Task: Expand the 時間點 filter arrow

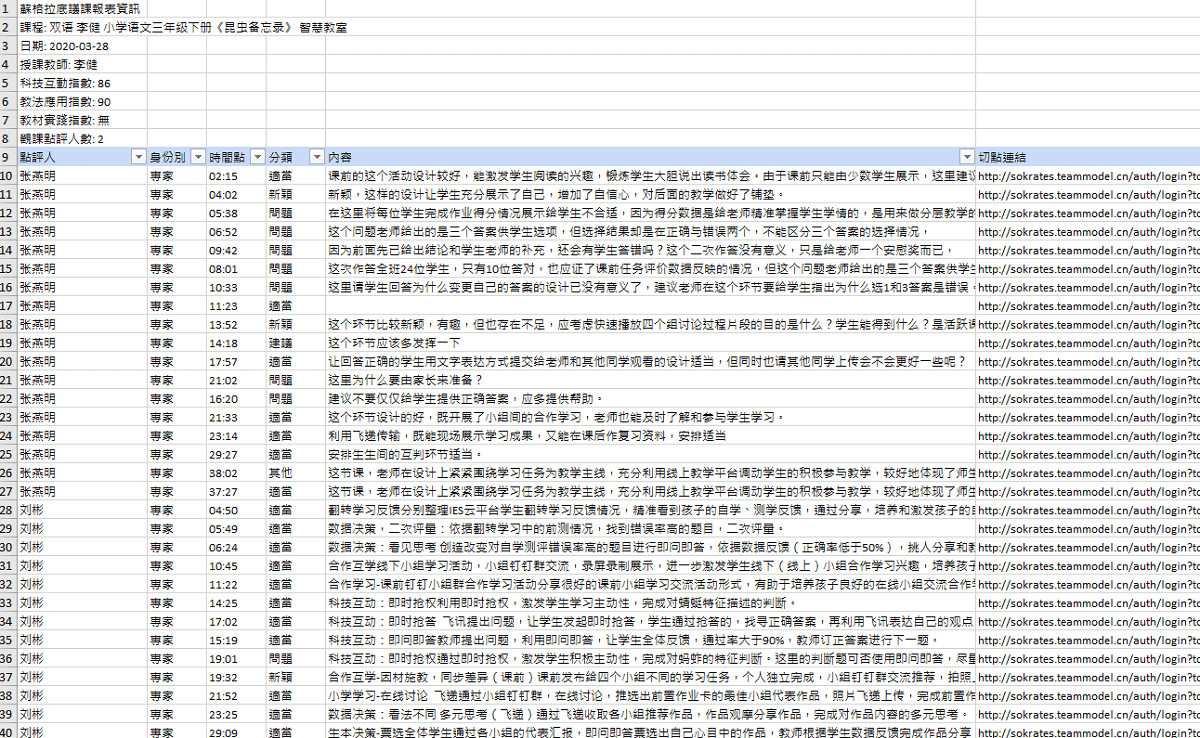Action: [x=256, y=157]
